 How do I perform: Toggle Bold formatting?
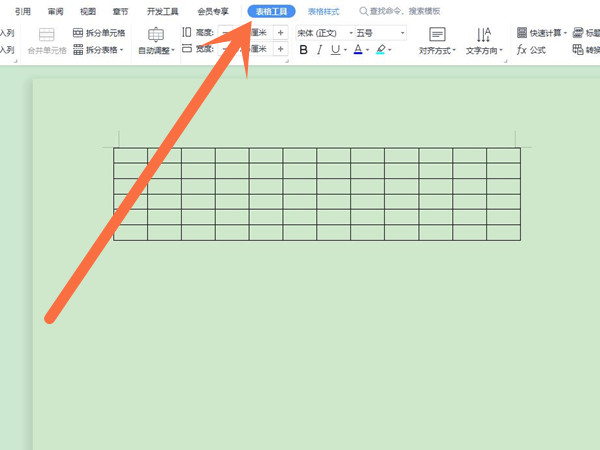[x=304, y=50]
